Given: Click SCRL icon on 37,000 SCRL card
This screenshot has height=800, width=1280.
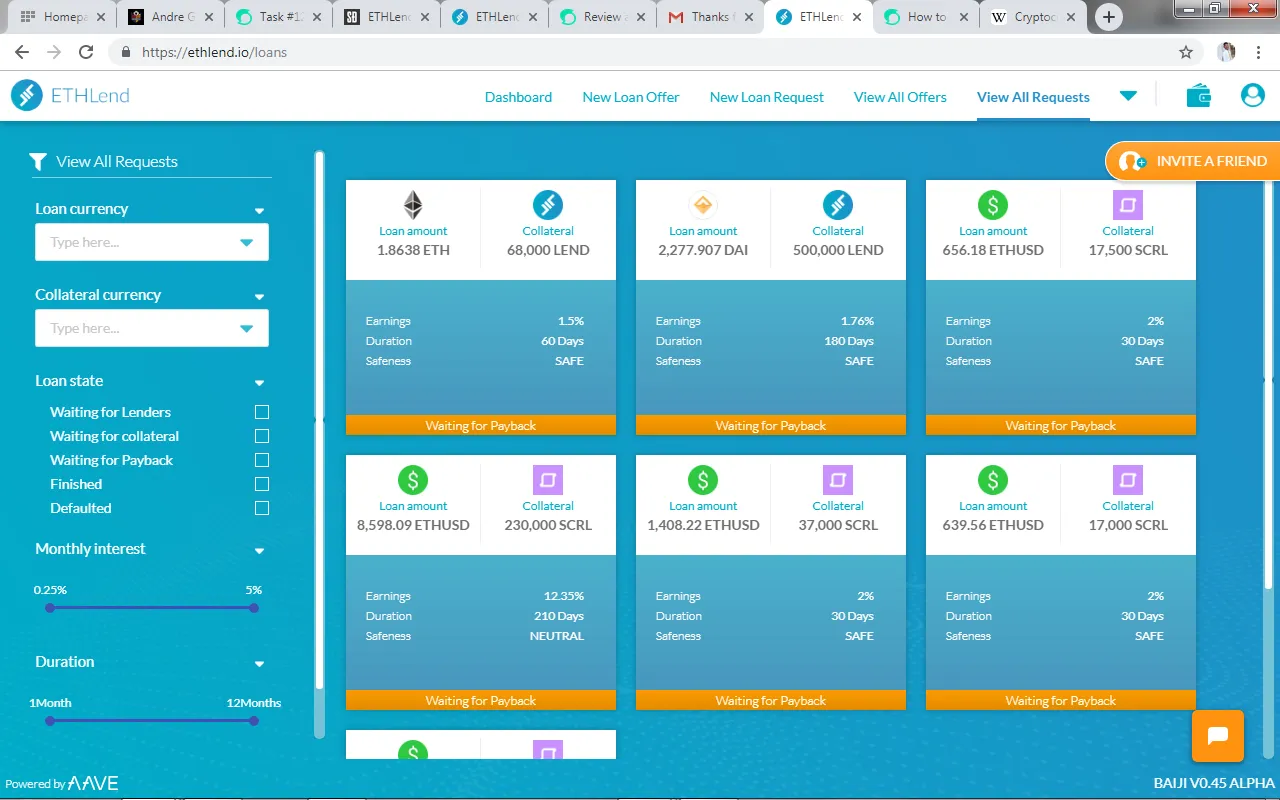Looking at the screenshot, I should click(x=838, y=480).
